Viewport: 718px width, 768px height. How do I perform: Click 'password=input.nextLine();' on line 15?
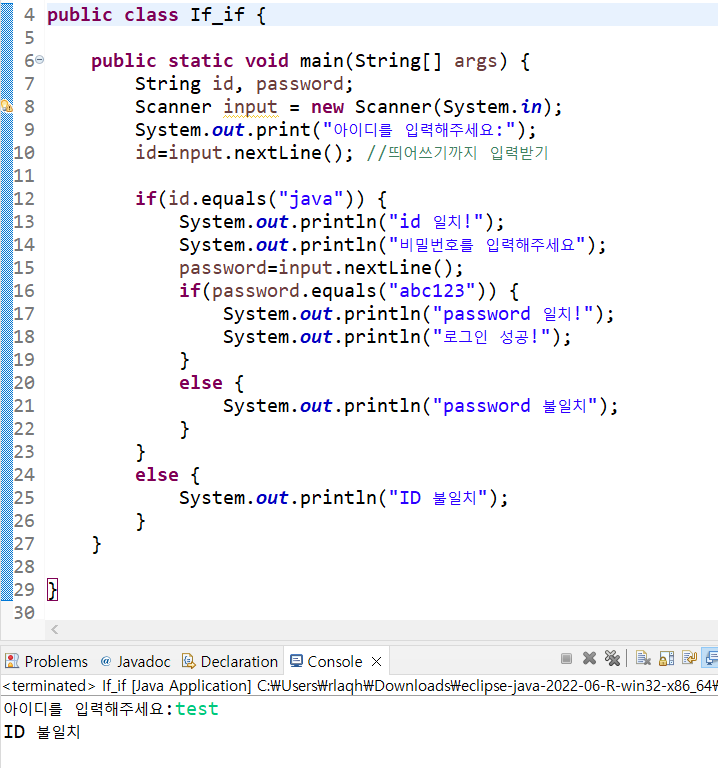[x=321, y=268]
